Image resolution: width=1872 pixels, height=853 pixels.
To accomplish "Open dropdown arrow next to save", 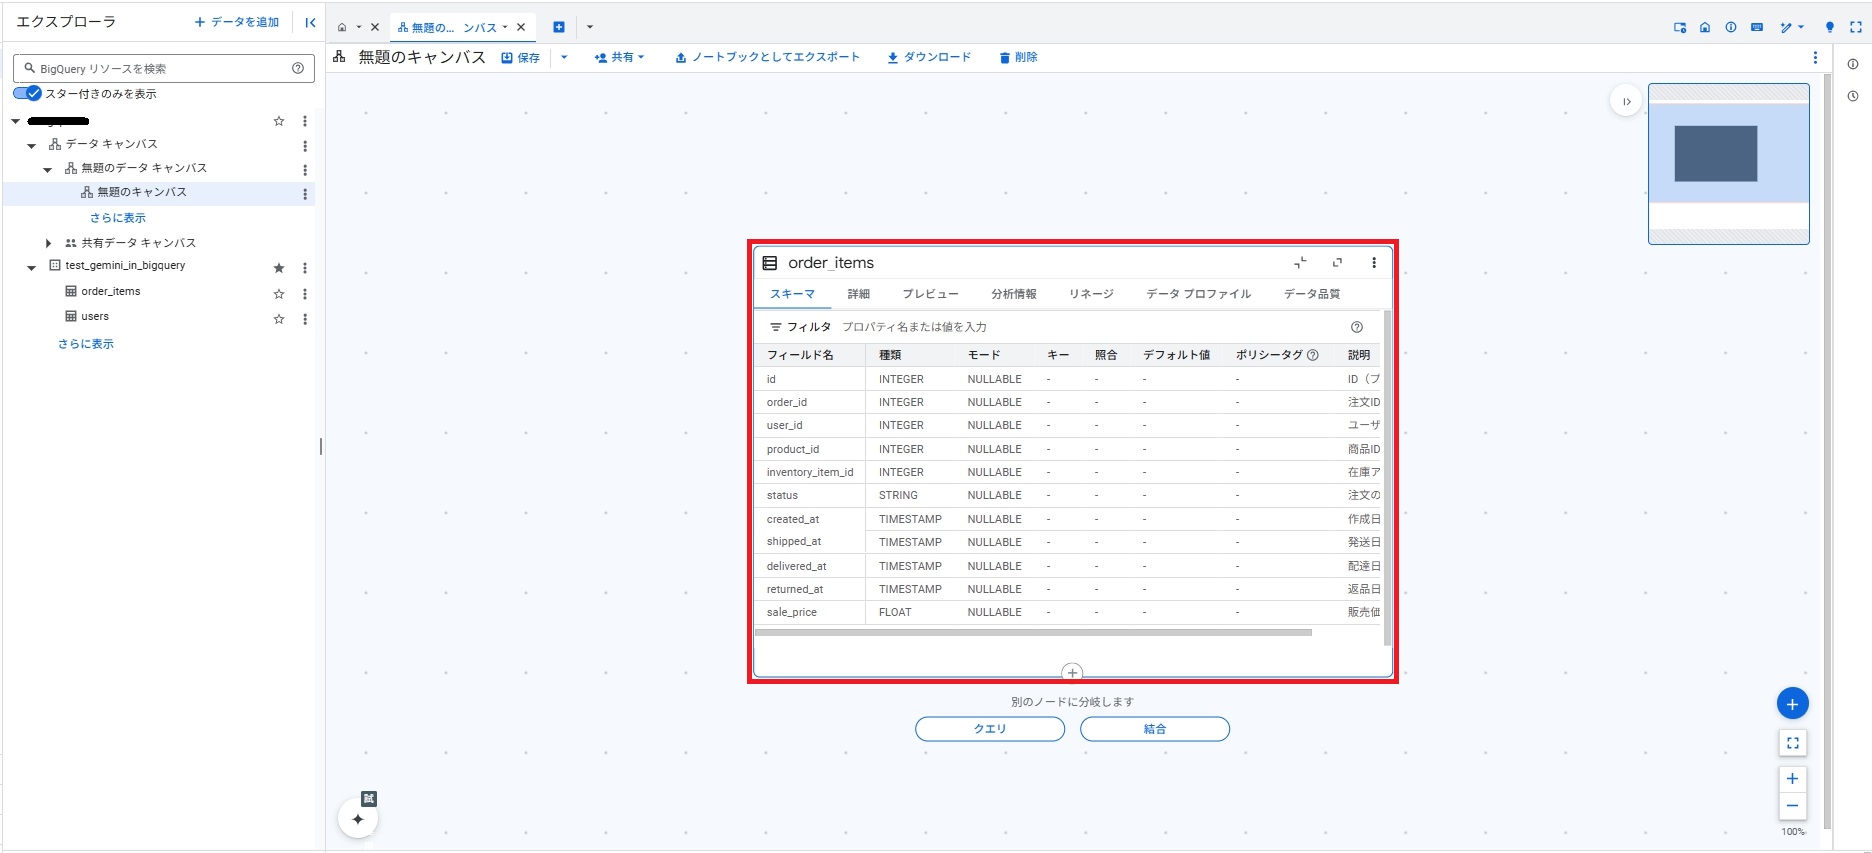I will tap(564, 58).
